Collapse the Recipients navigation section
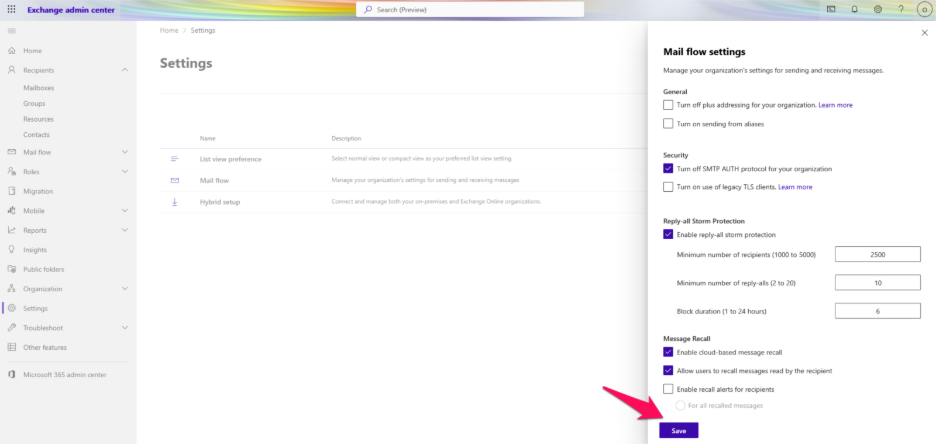The height and width of the screenshot is (444, 936). pos(124,70)
